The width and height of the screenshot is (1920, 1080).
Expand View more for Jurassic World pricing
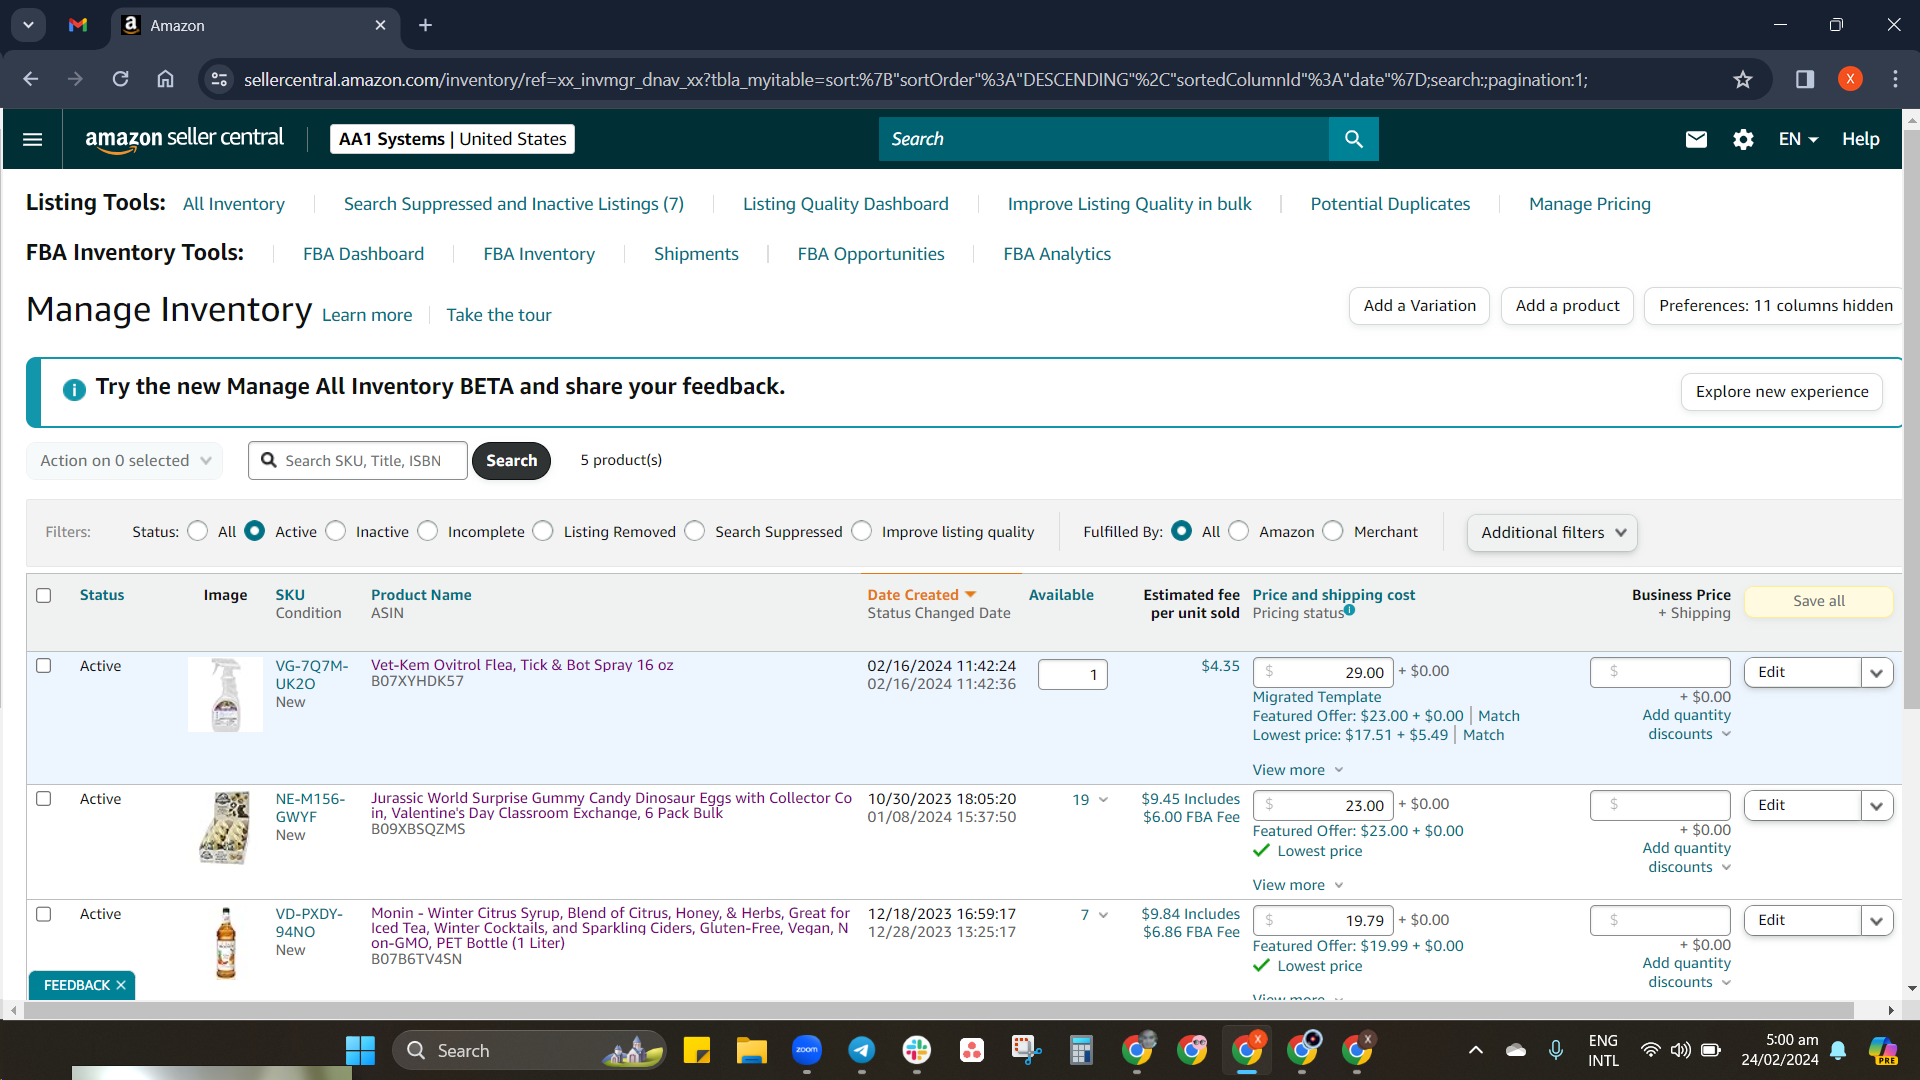point(1298,885)
